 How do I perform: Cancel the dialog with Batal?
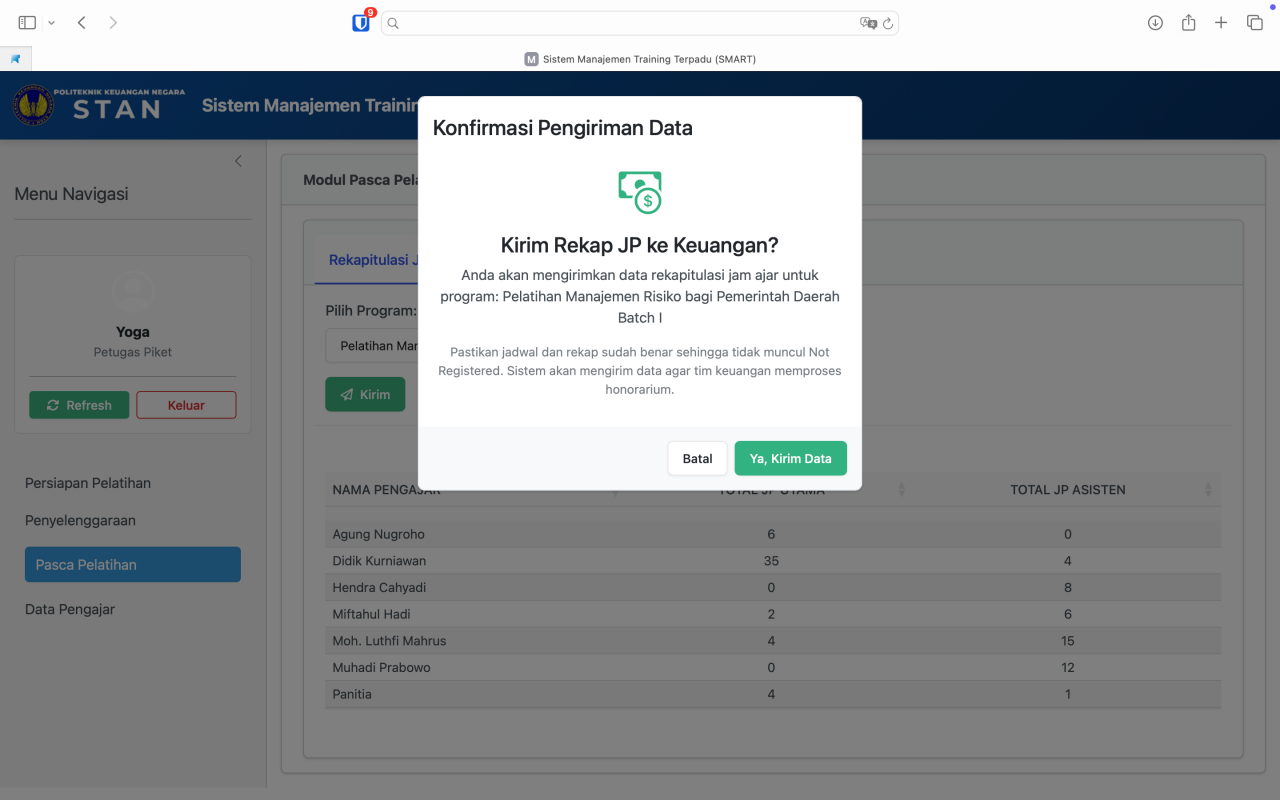(x=697, y=458)
